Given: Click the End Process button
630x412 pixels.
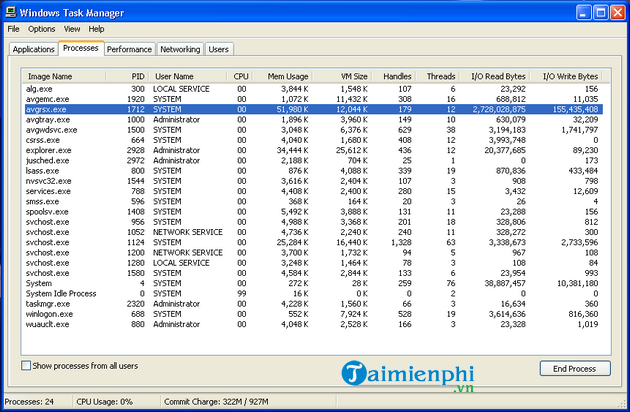Looking at the screenshot, I should click(x=574, y=368).
